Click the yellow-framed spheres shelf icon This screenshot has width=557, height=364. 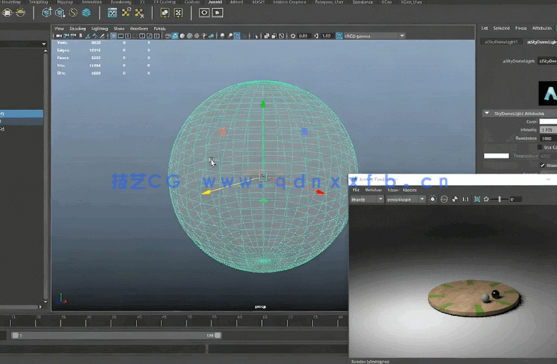point(165,13)
